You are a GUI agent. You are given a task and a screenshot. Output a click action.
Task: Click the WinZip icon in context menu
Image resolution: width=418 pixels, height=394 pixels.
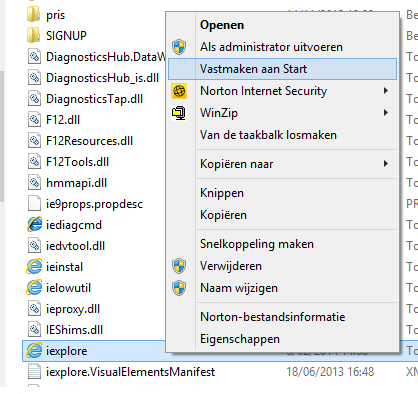tap(179, 113)
